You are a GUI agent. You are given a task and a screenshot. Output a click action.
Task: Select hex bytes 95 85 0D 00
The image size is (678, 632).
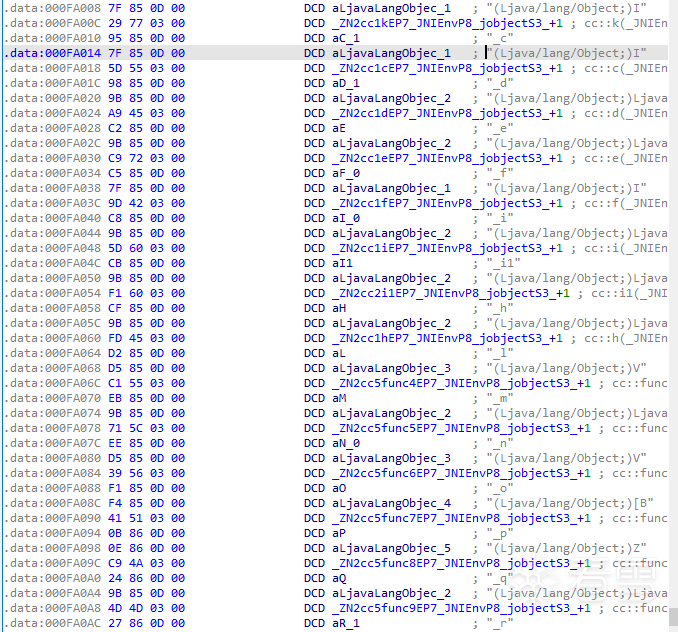click(147, 38)
